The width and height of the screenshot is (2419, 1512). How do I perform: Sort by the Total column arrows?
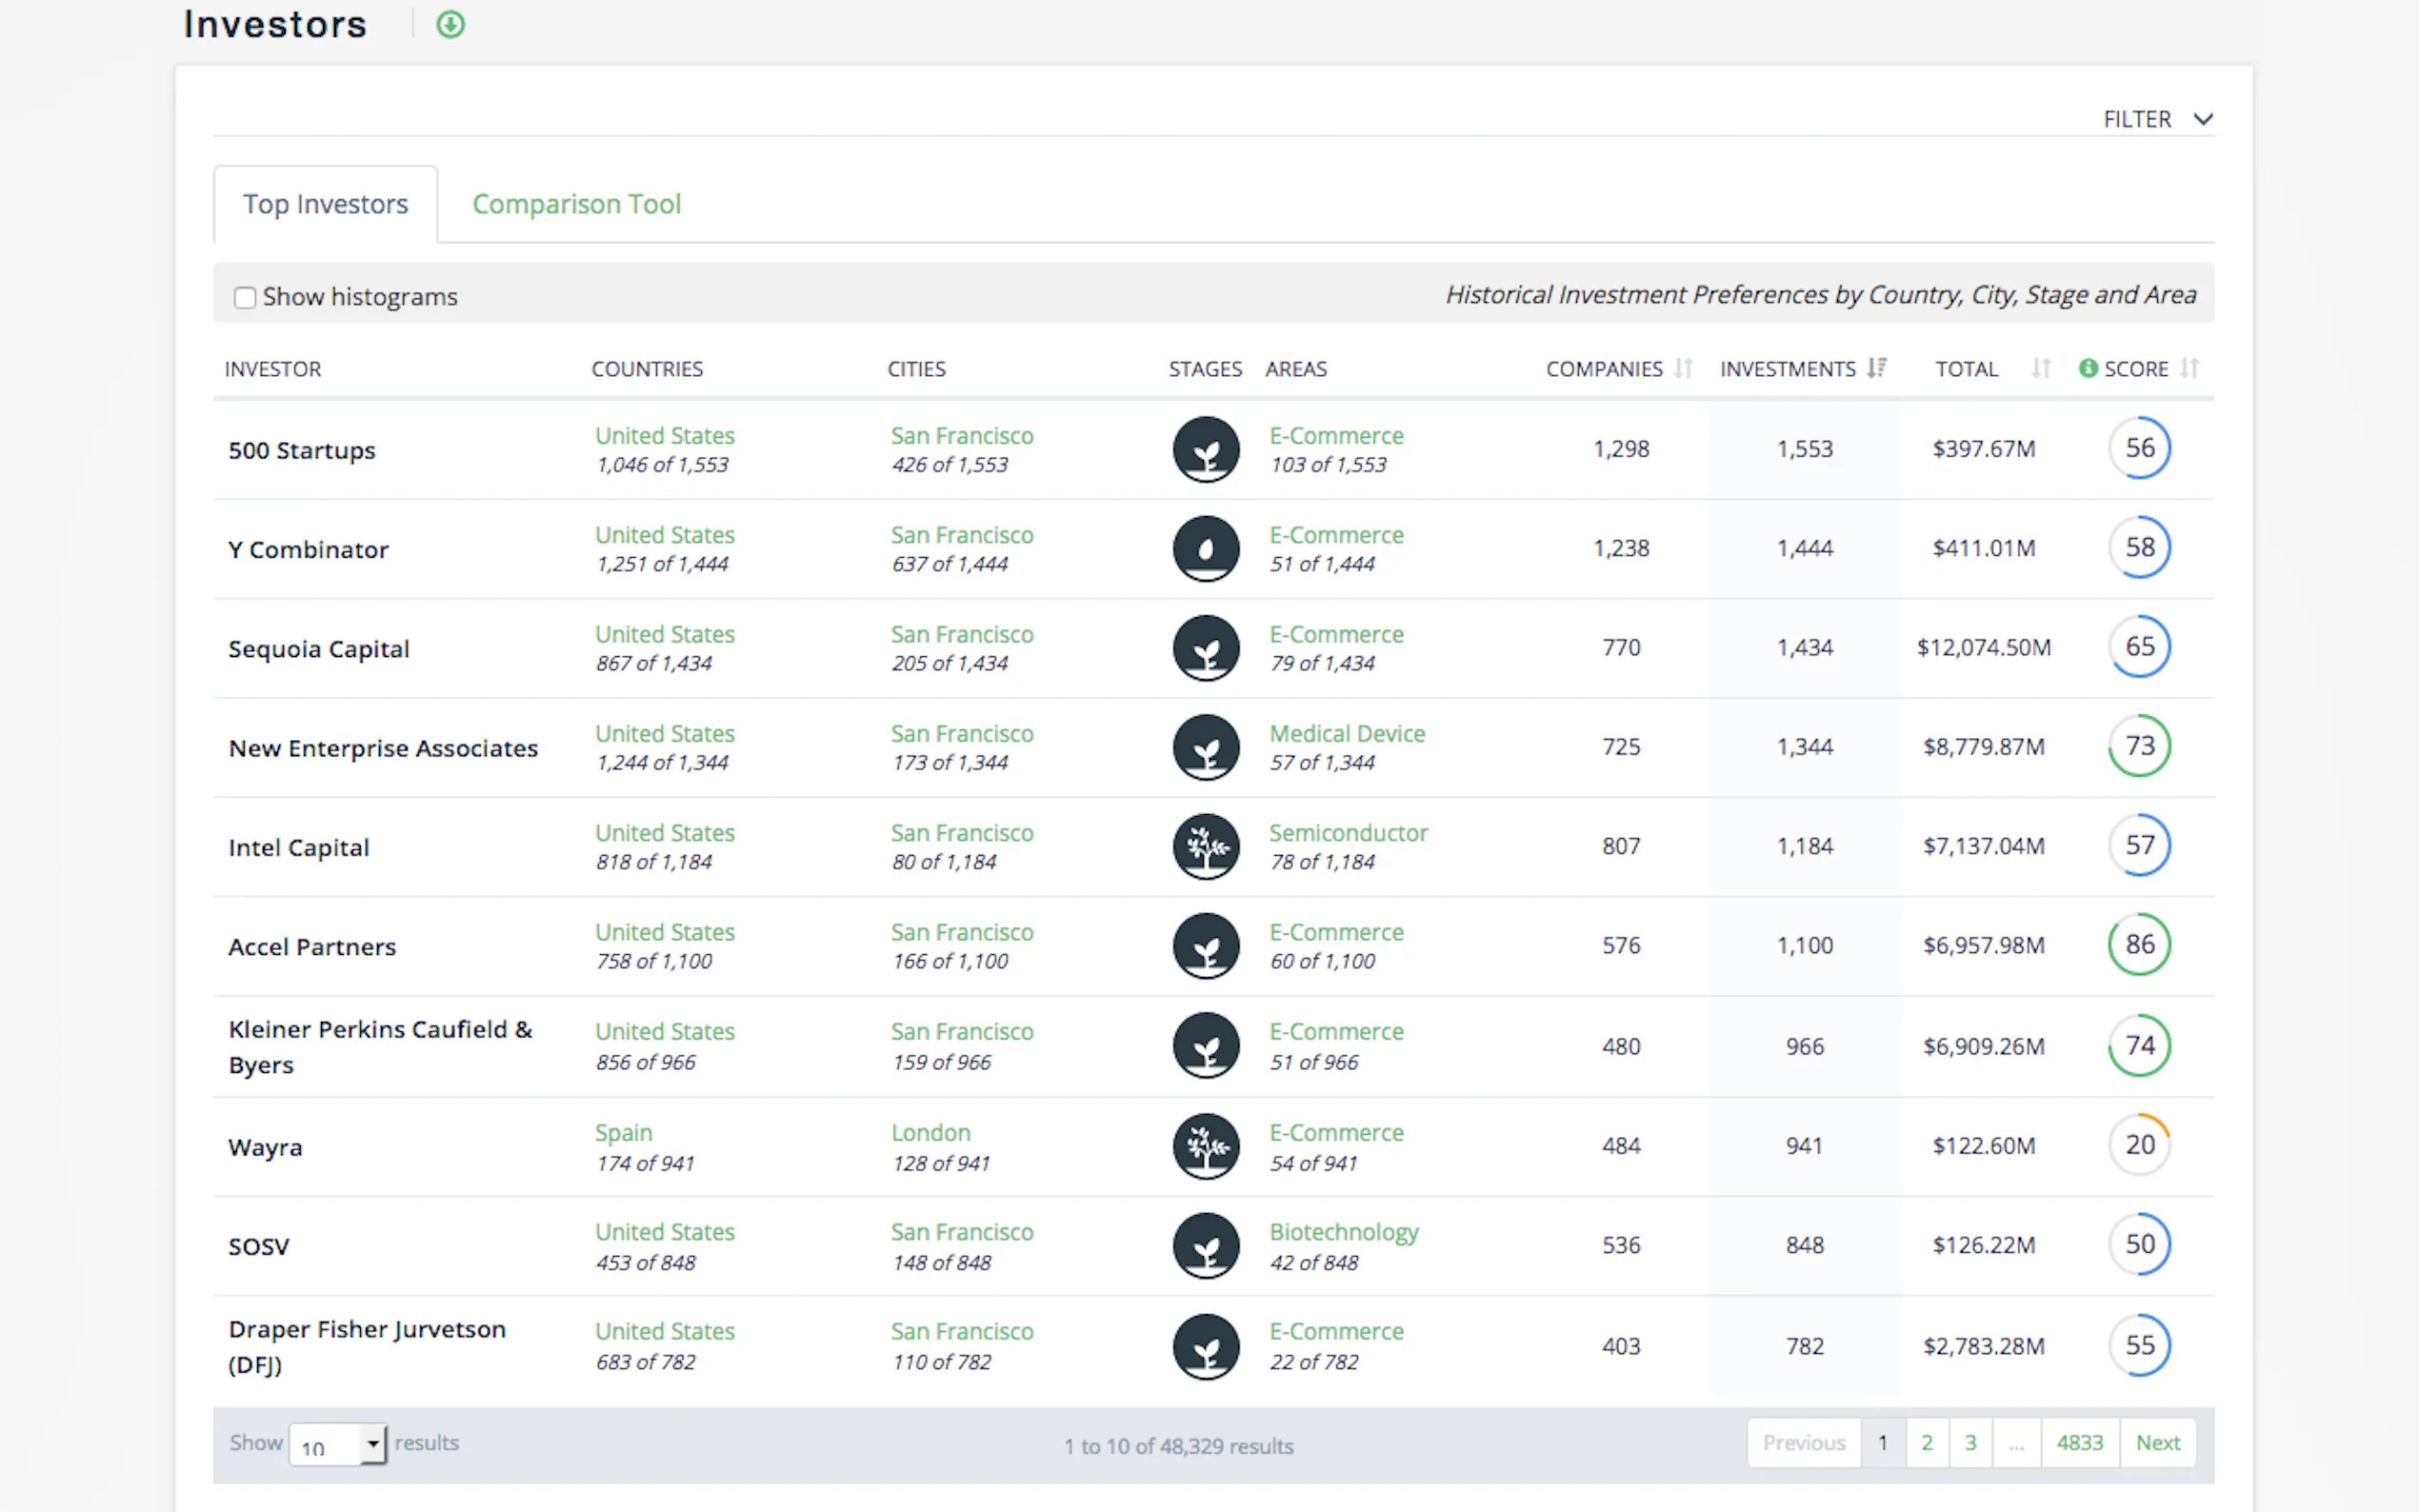tap(2041, 368)
